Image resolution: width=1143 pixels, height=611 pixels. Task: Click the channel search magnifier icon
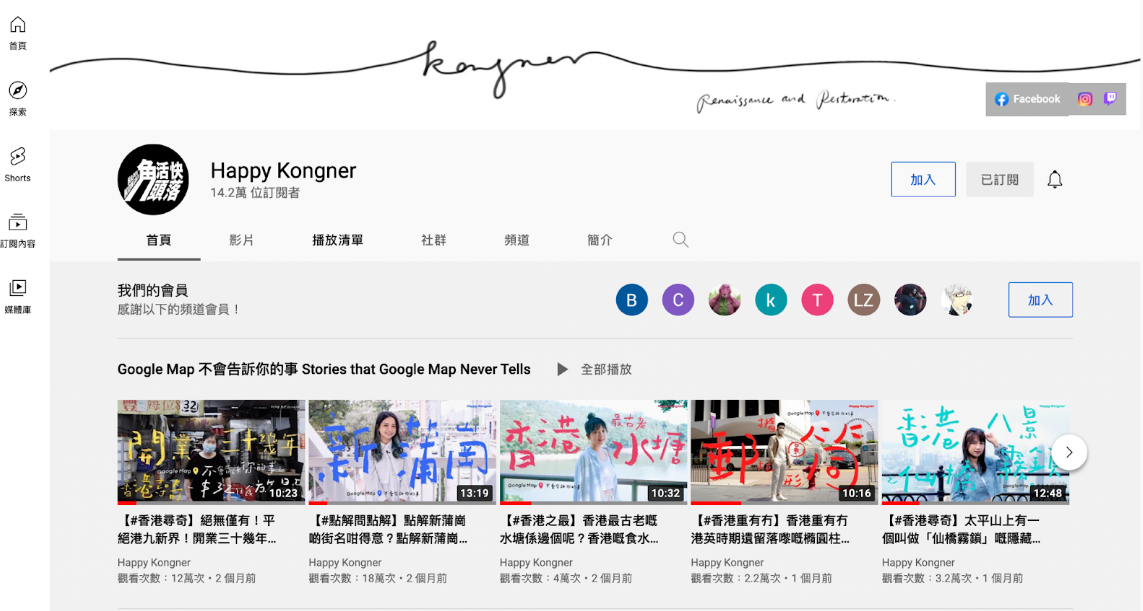(680, 240)
